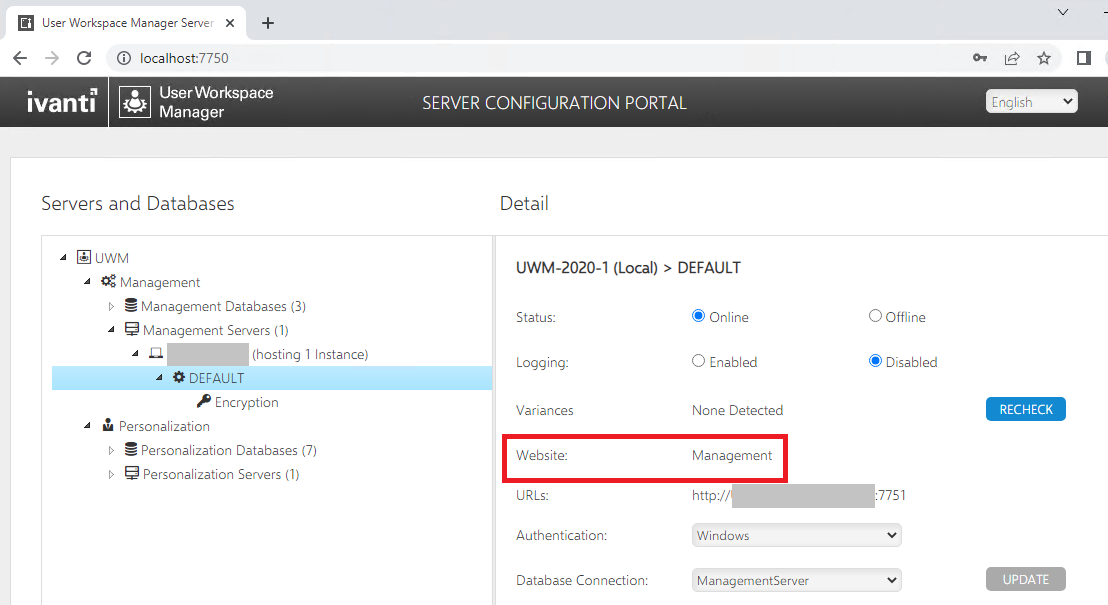Click the browser reload page icon

coord(84,58)
